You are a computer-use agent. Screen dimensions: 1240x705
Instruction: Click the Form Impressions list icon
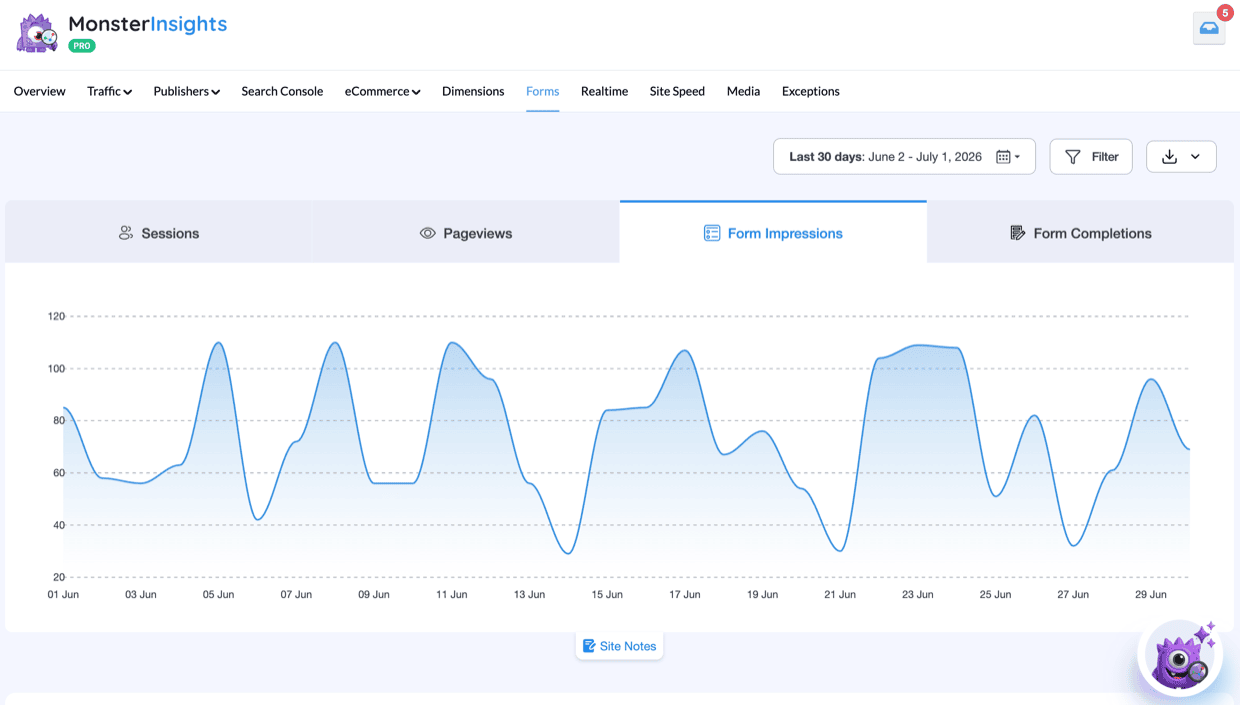click(x=712, y=233)
